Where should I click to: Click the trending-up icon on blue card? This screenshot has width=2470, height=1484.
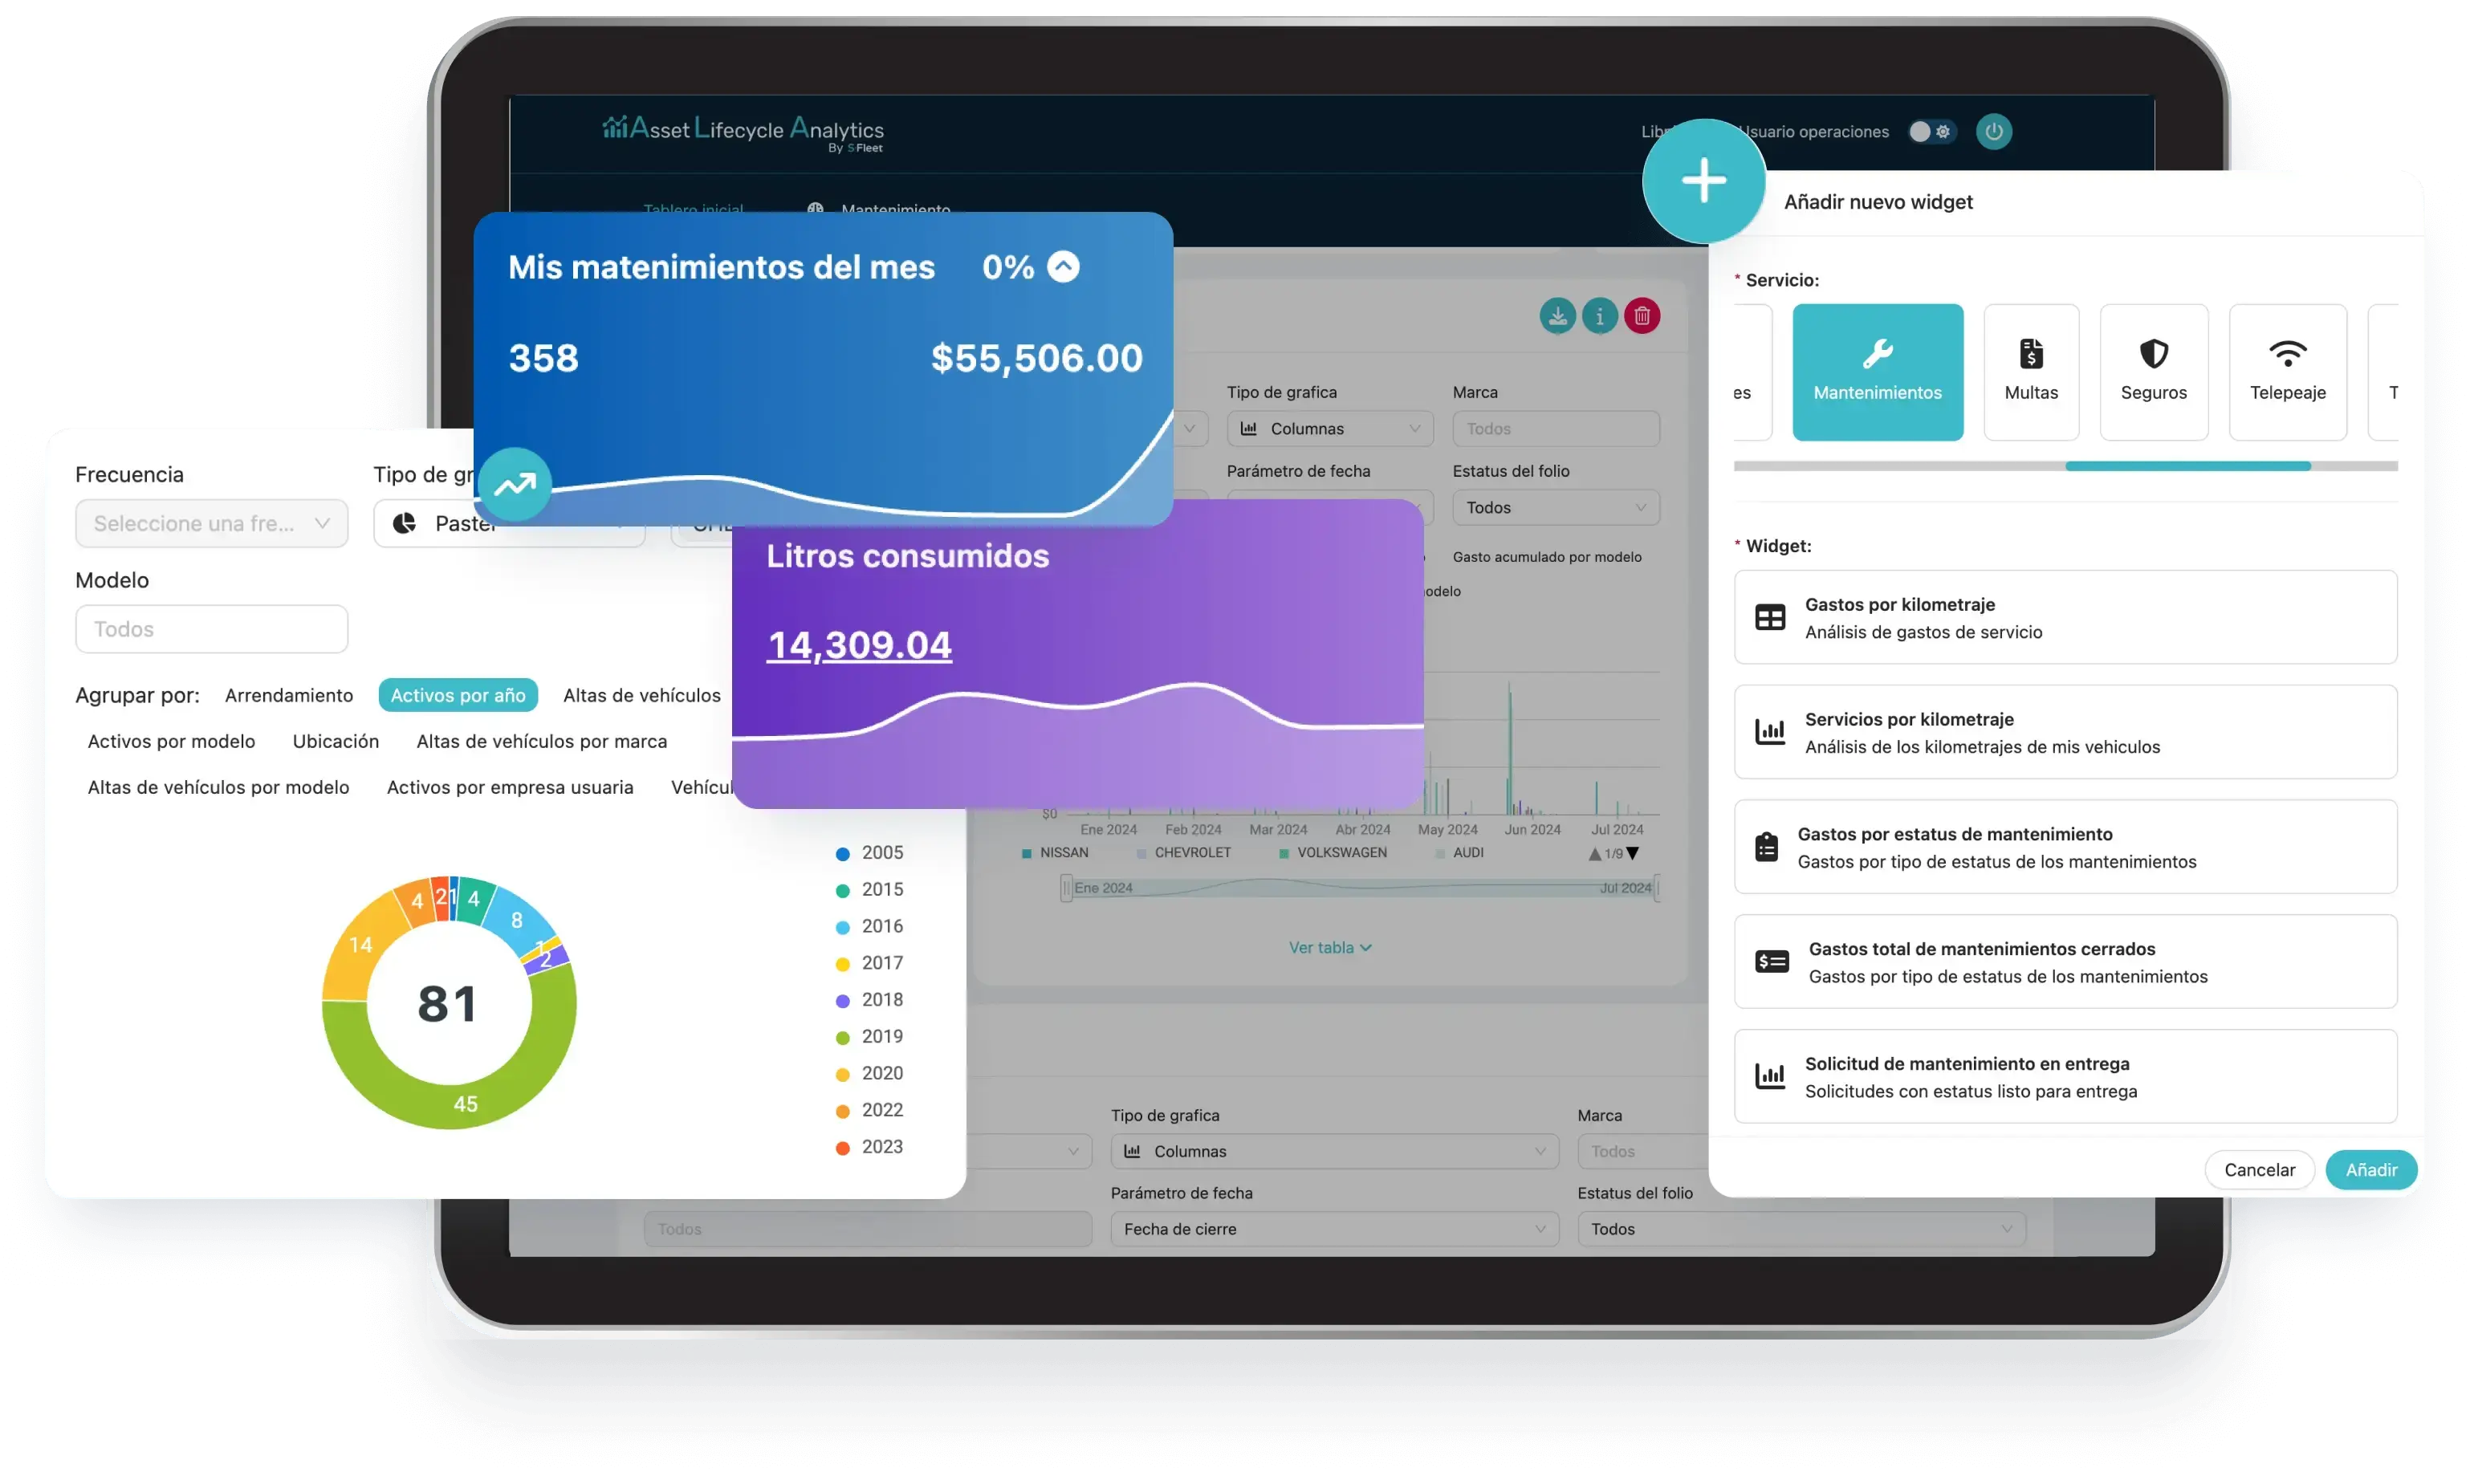515,484
